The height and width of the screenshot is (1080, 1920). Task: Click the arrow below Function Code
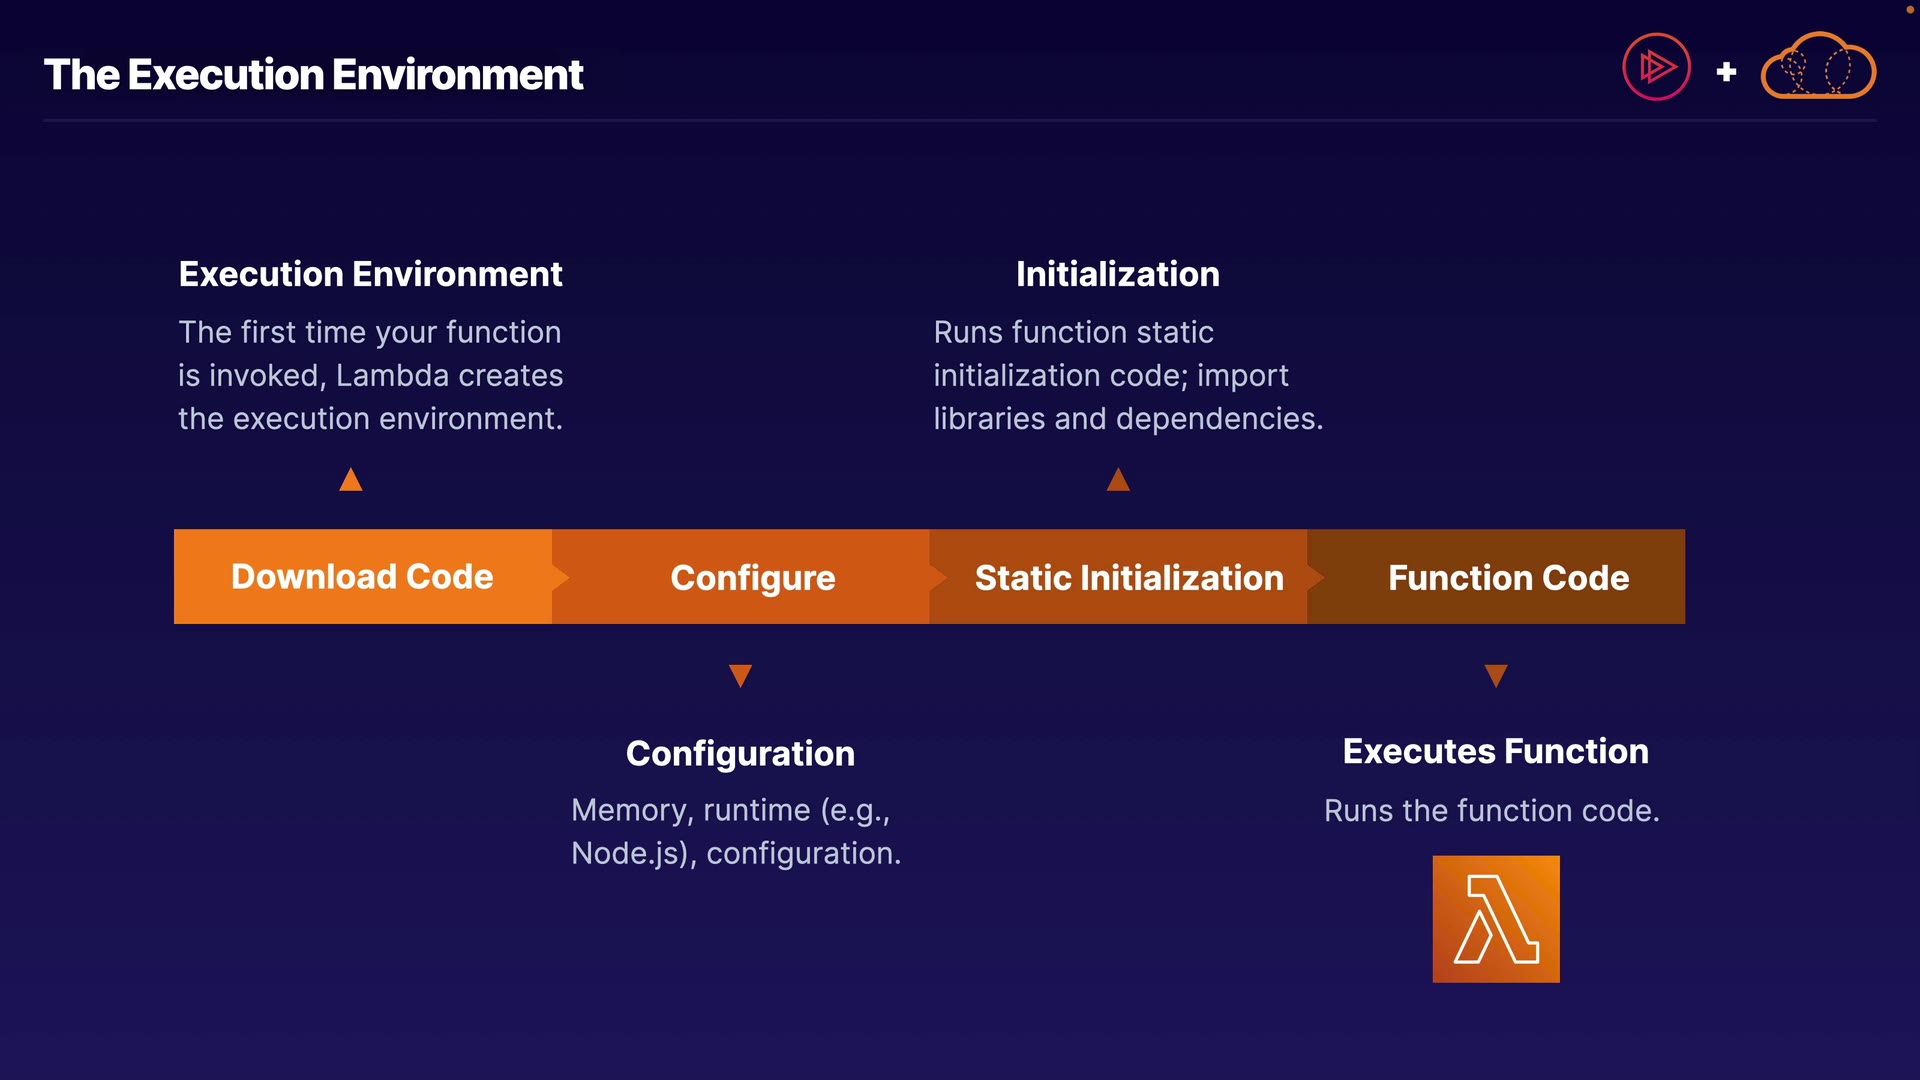[x=1495, y=676]
